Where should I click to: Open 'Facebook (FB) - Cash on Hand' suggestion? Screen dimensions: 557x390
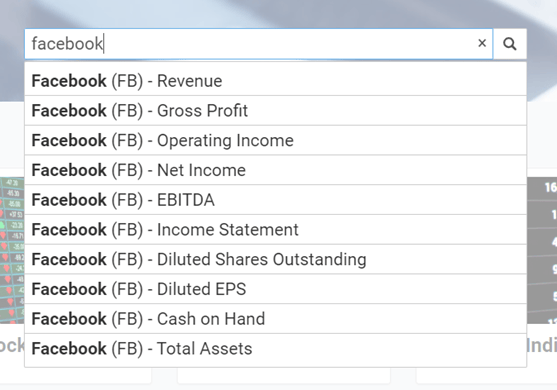click(275, 319)
